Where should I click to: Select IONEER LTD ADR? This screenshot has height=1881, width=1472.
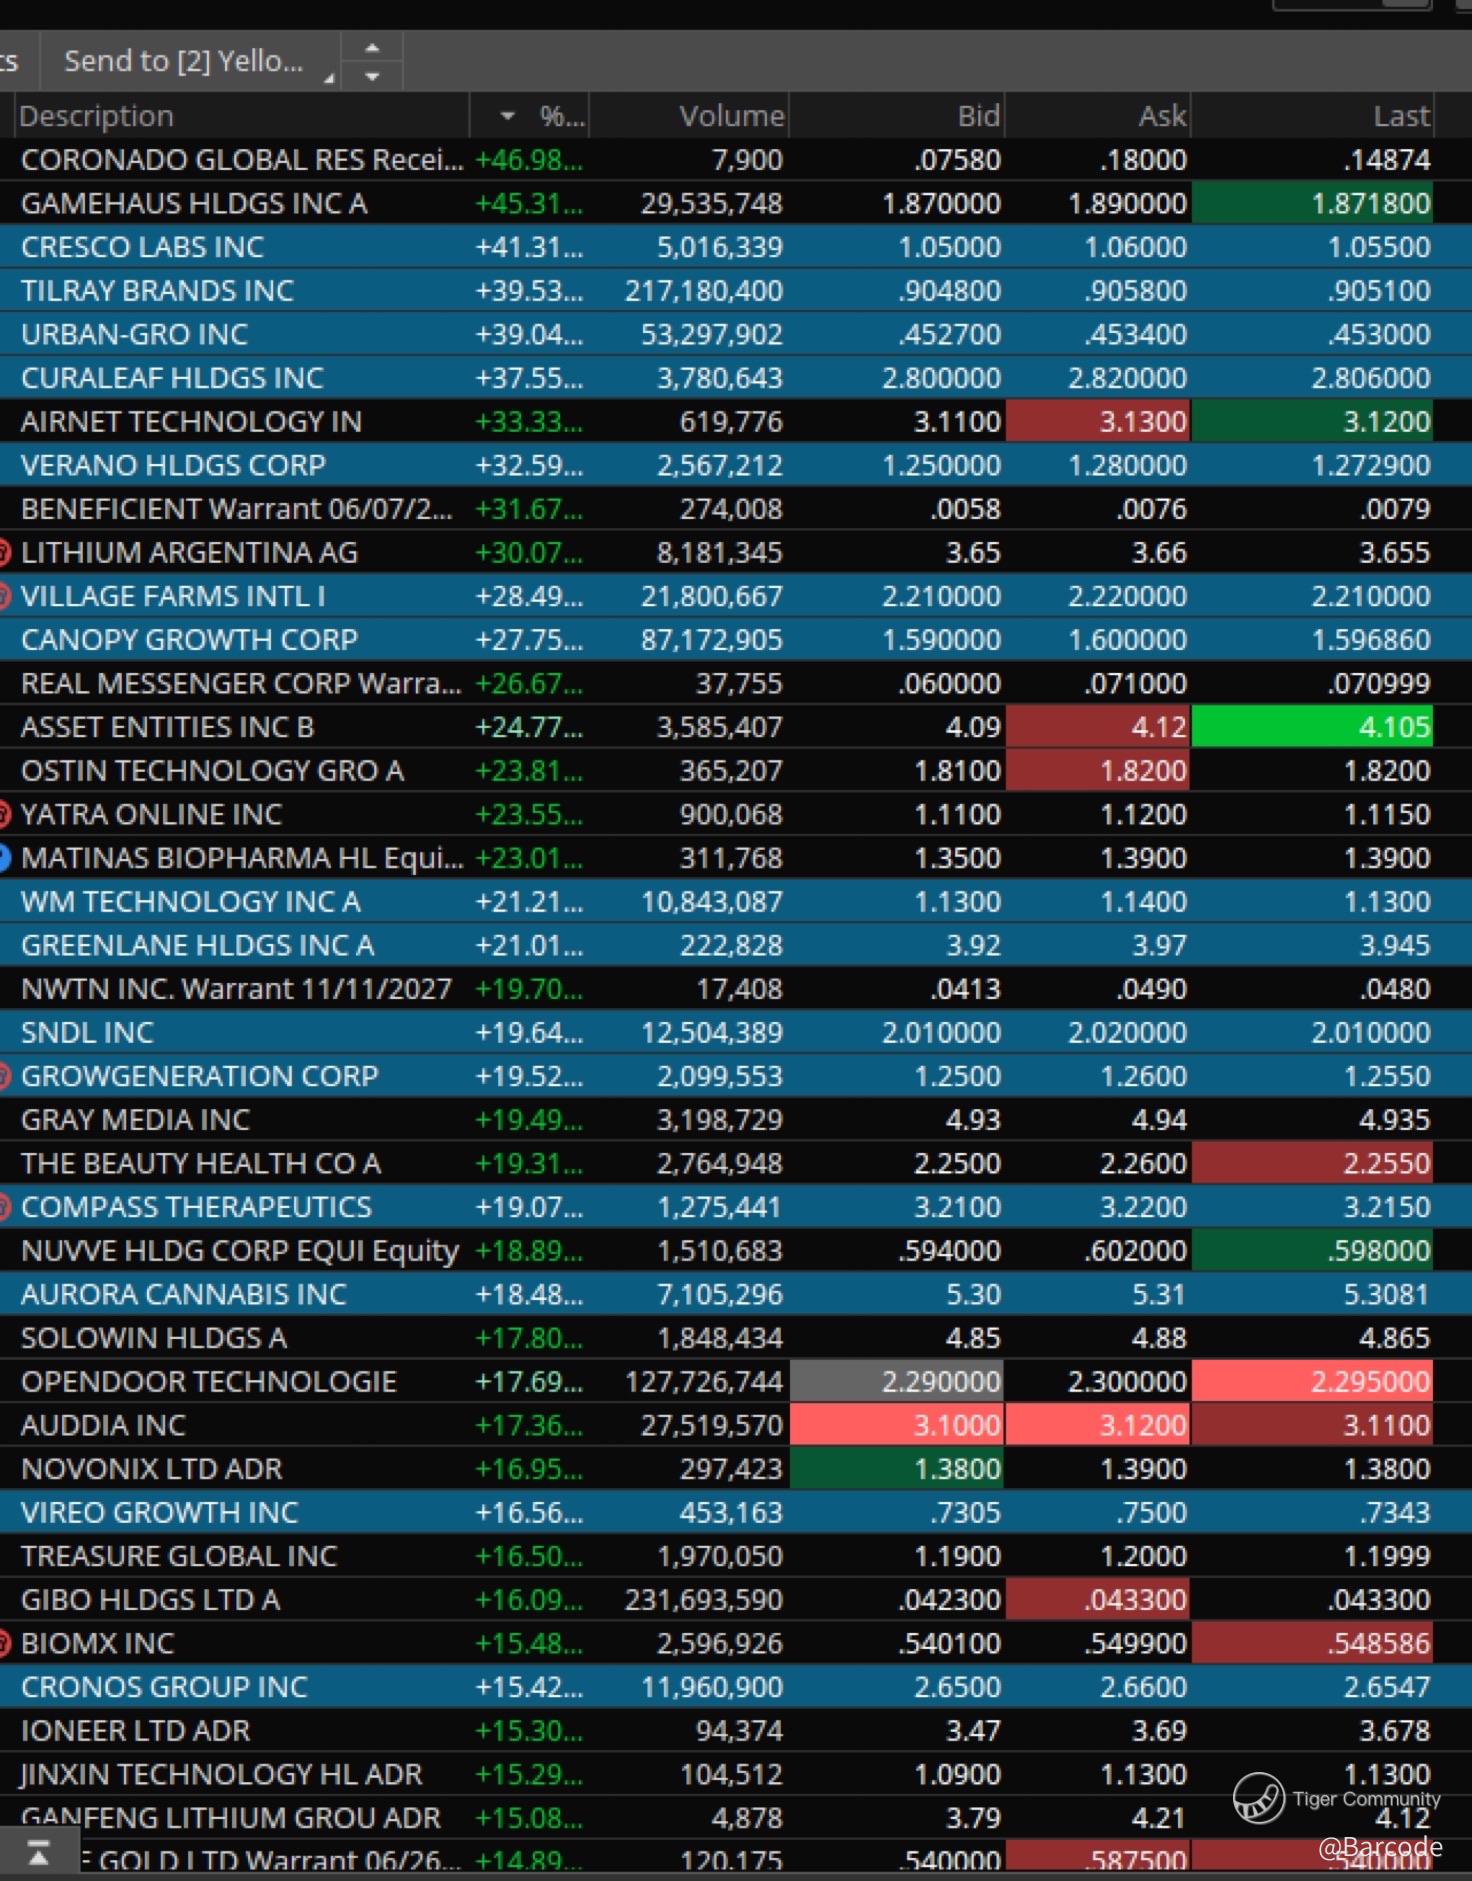tap(135, 1732)
